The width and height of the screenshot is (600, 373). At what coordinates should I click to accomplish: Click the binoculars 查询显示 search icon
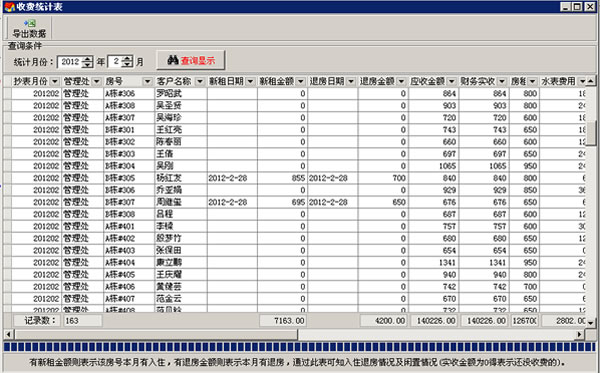173,60
